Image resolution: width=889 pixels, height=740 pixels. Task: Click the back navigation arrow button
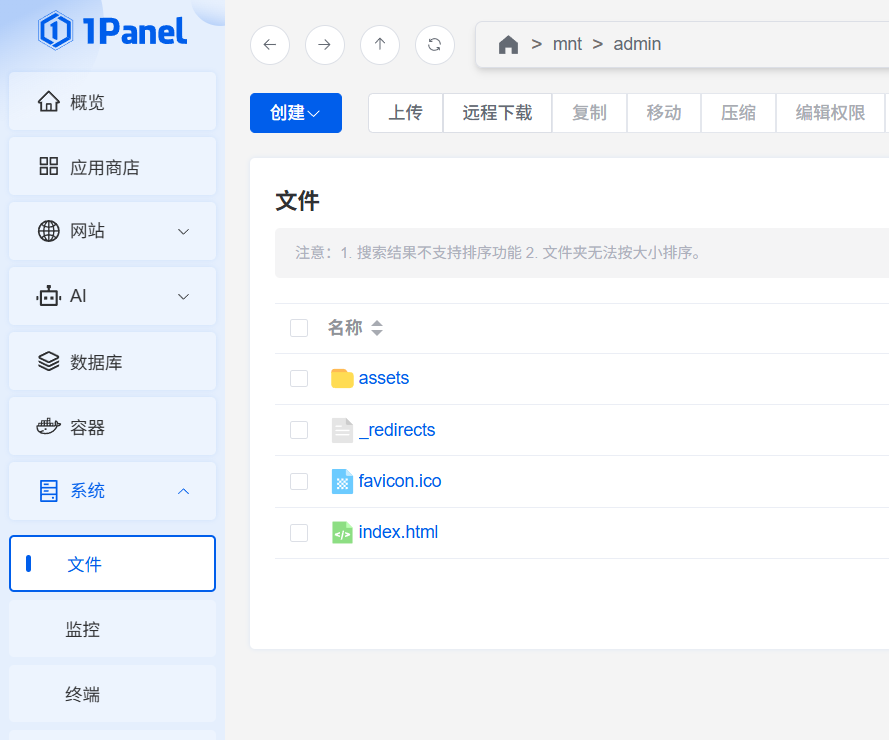point(270,45)
